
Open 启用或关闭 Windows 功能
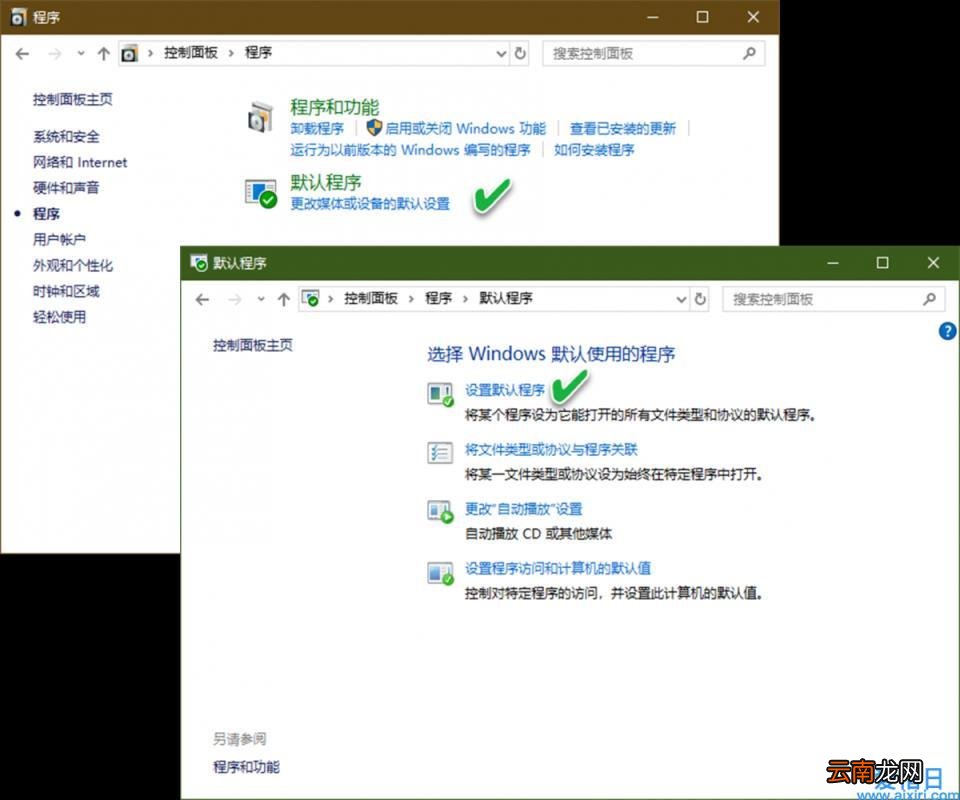point(465,129)
